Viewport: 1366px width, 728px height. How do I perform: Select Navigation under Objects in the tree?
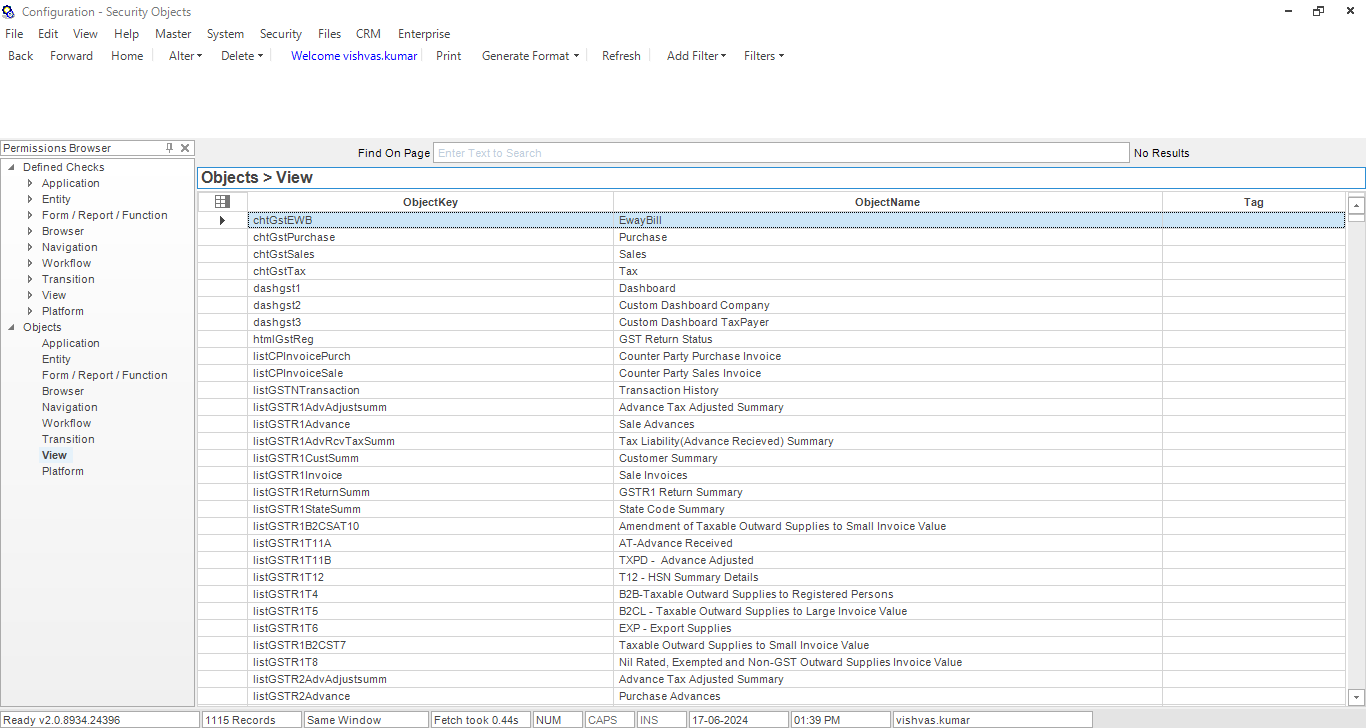[x=69, y=407]
